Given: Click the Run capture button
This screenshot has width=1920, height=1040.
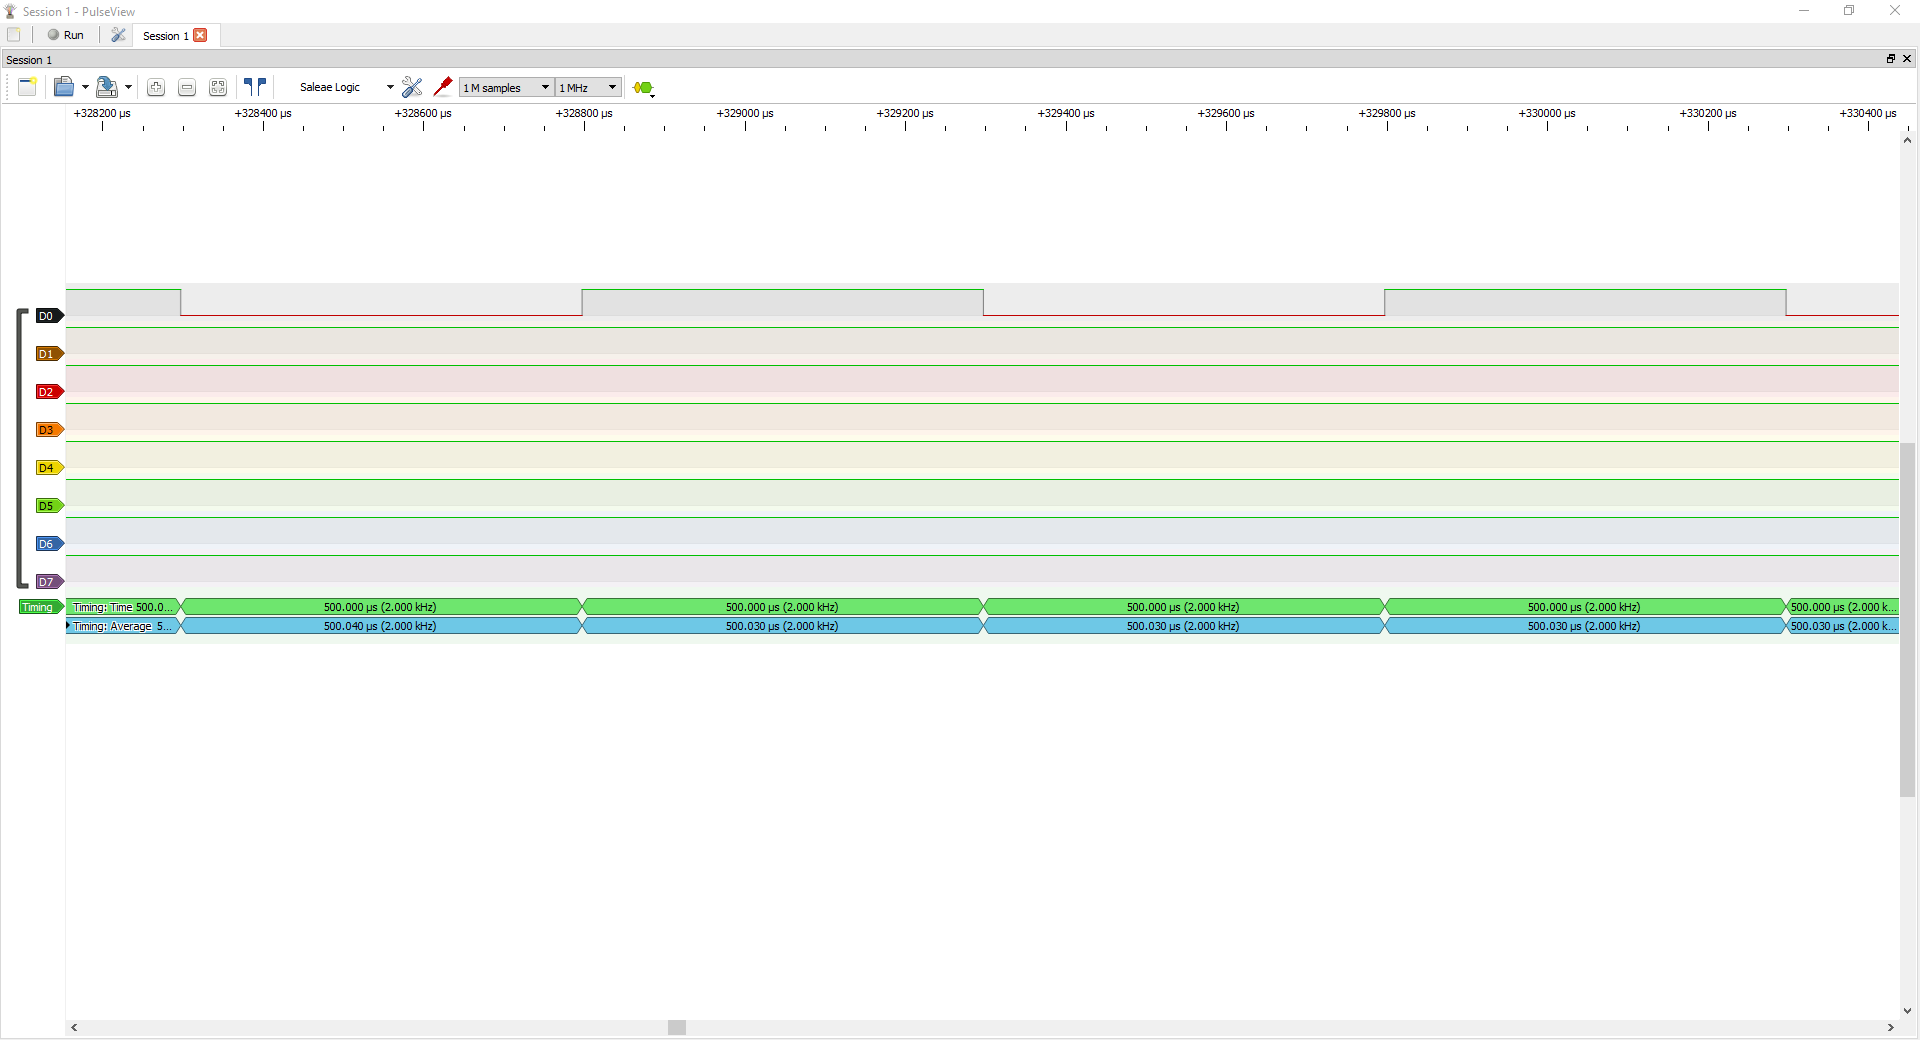Looking at the screenshot, I should [66, 35].
